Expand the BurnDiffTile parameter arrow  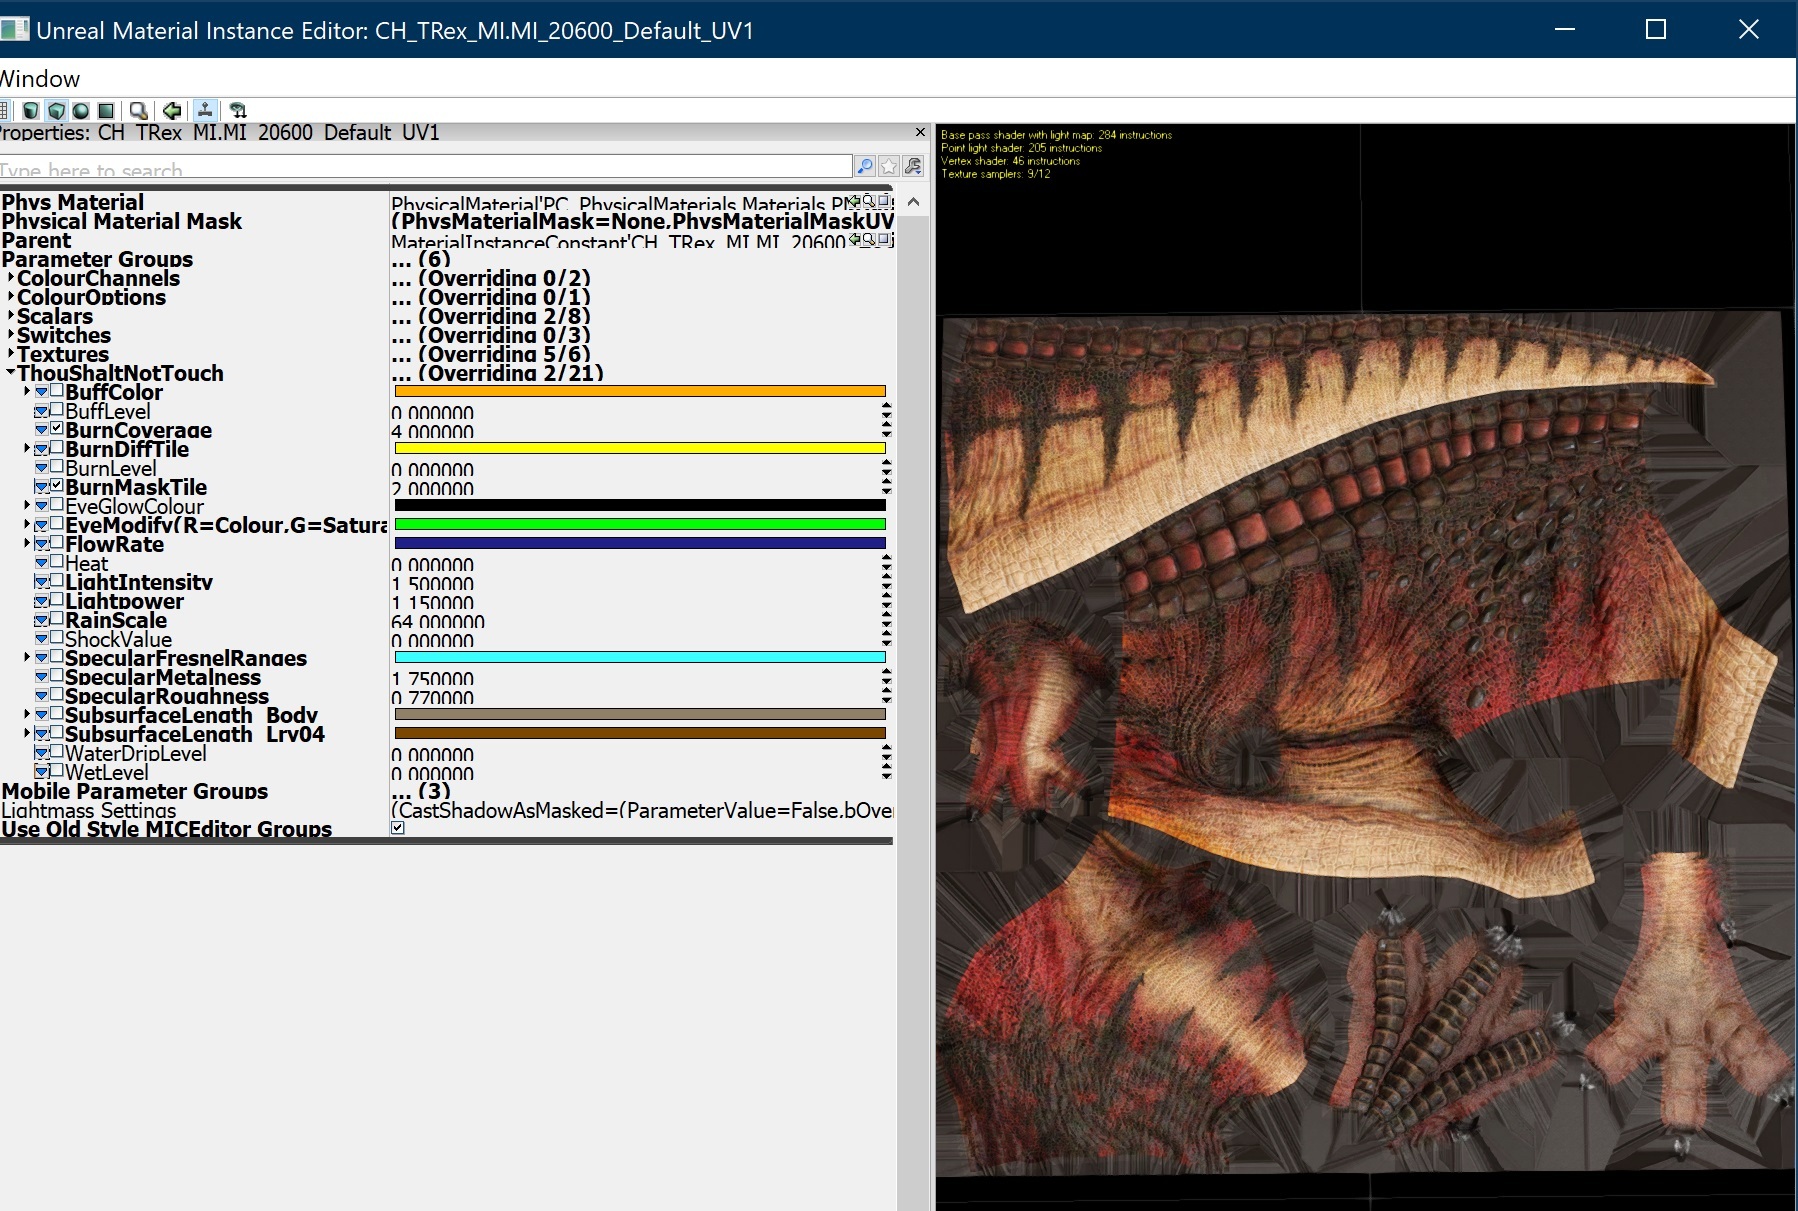[27, 448]
